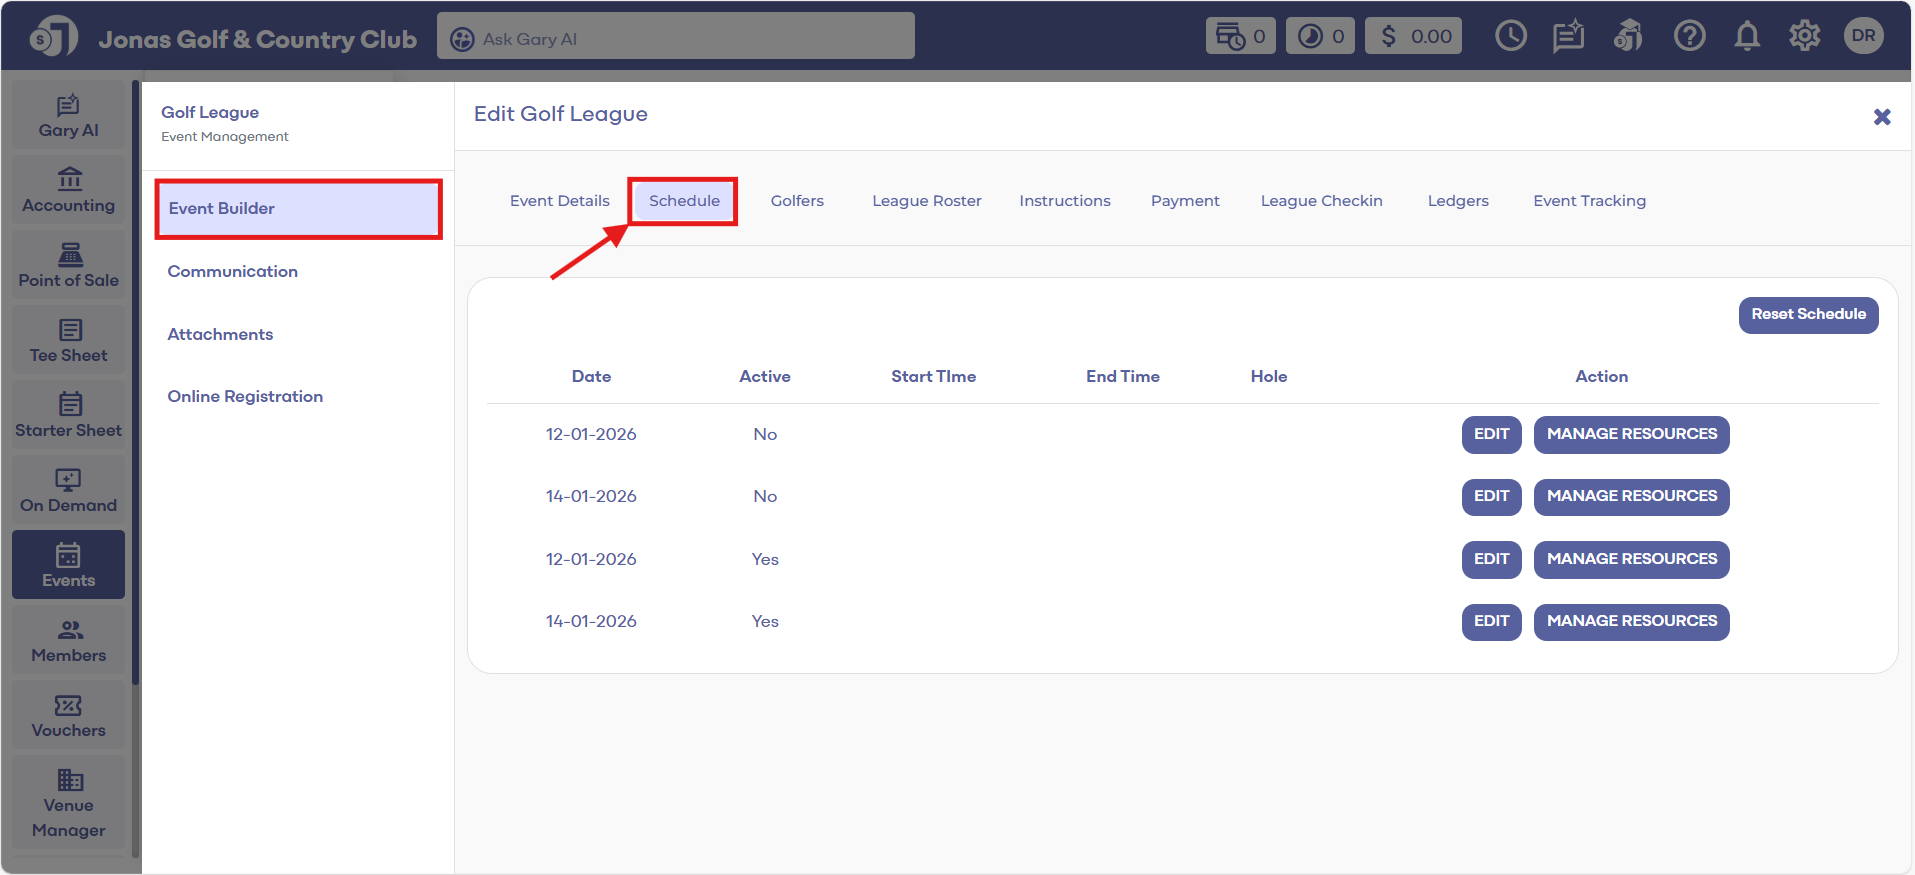Viewport: 1915px width, 875px height.
Task: Select Communication in the side menu
Action: [x=233, y=272]
